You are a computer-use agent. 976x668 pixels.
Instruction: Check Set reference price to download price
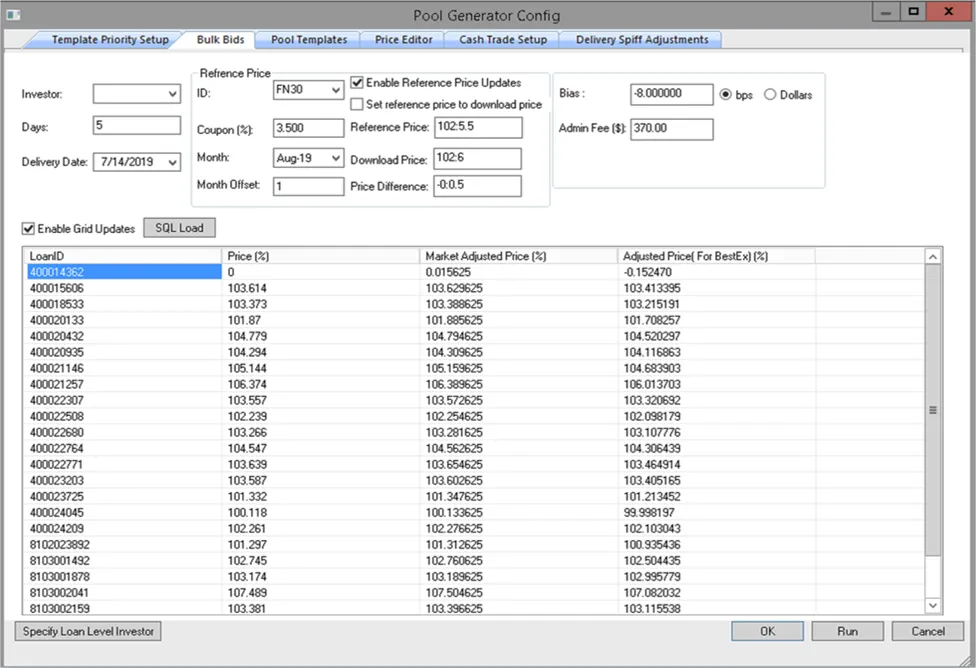[x=357, y=104]
